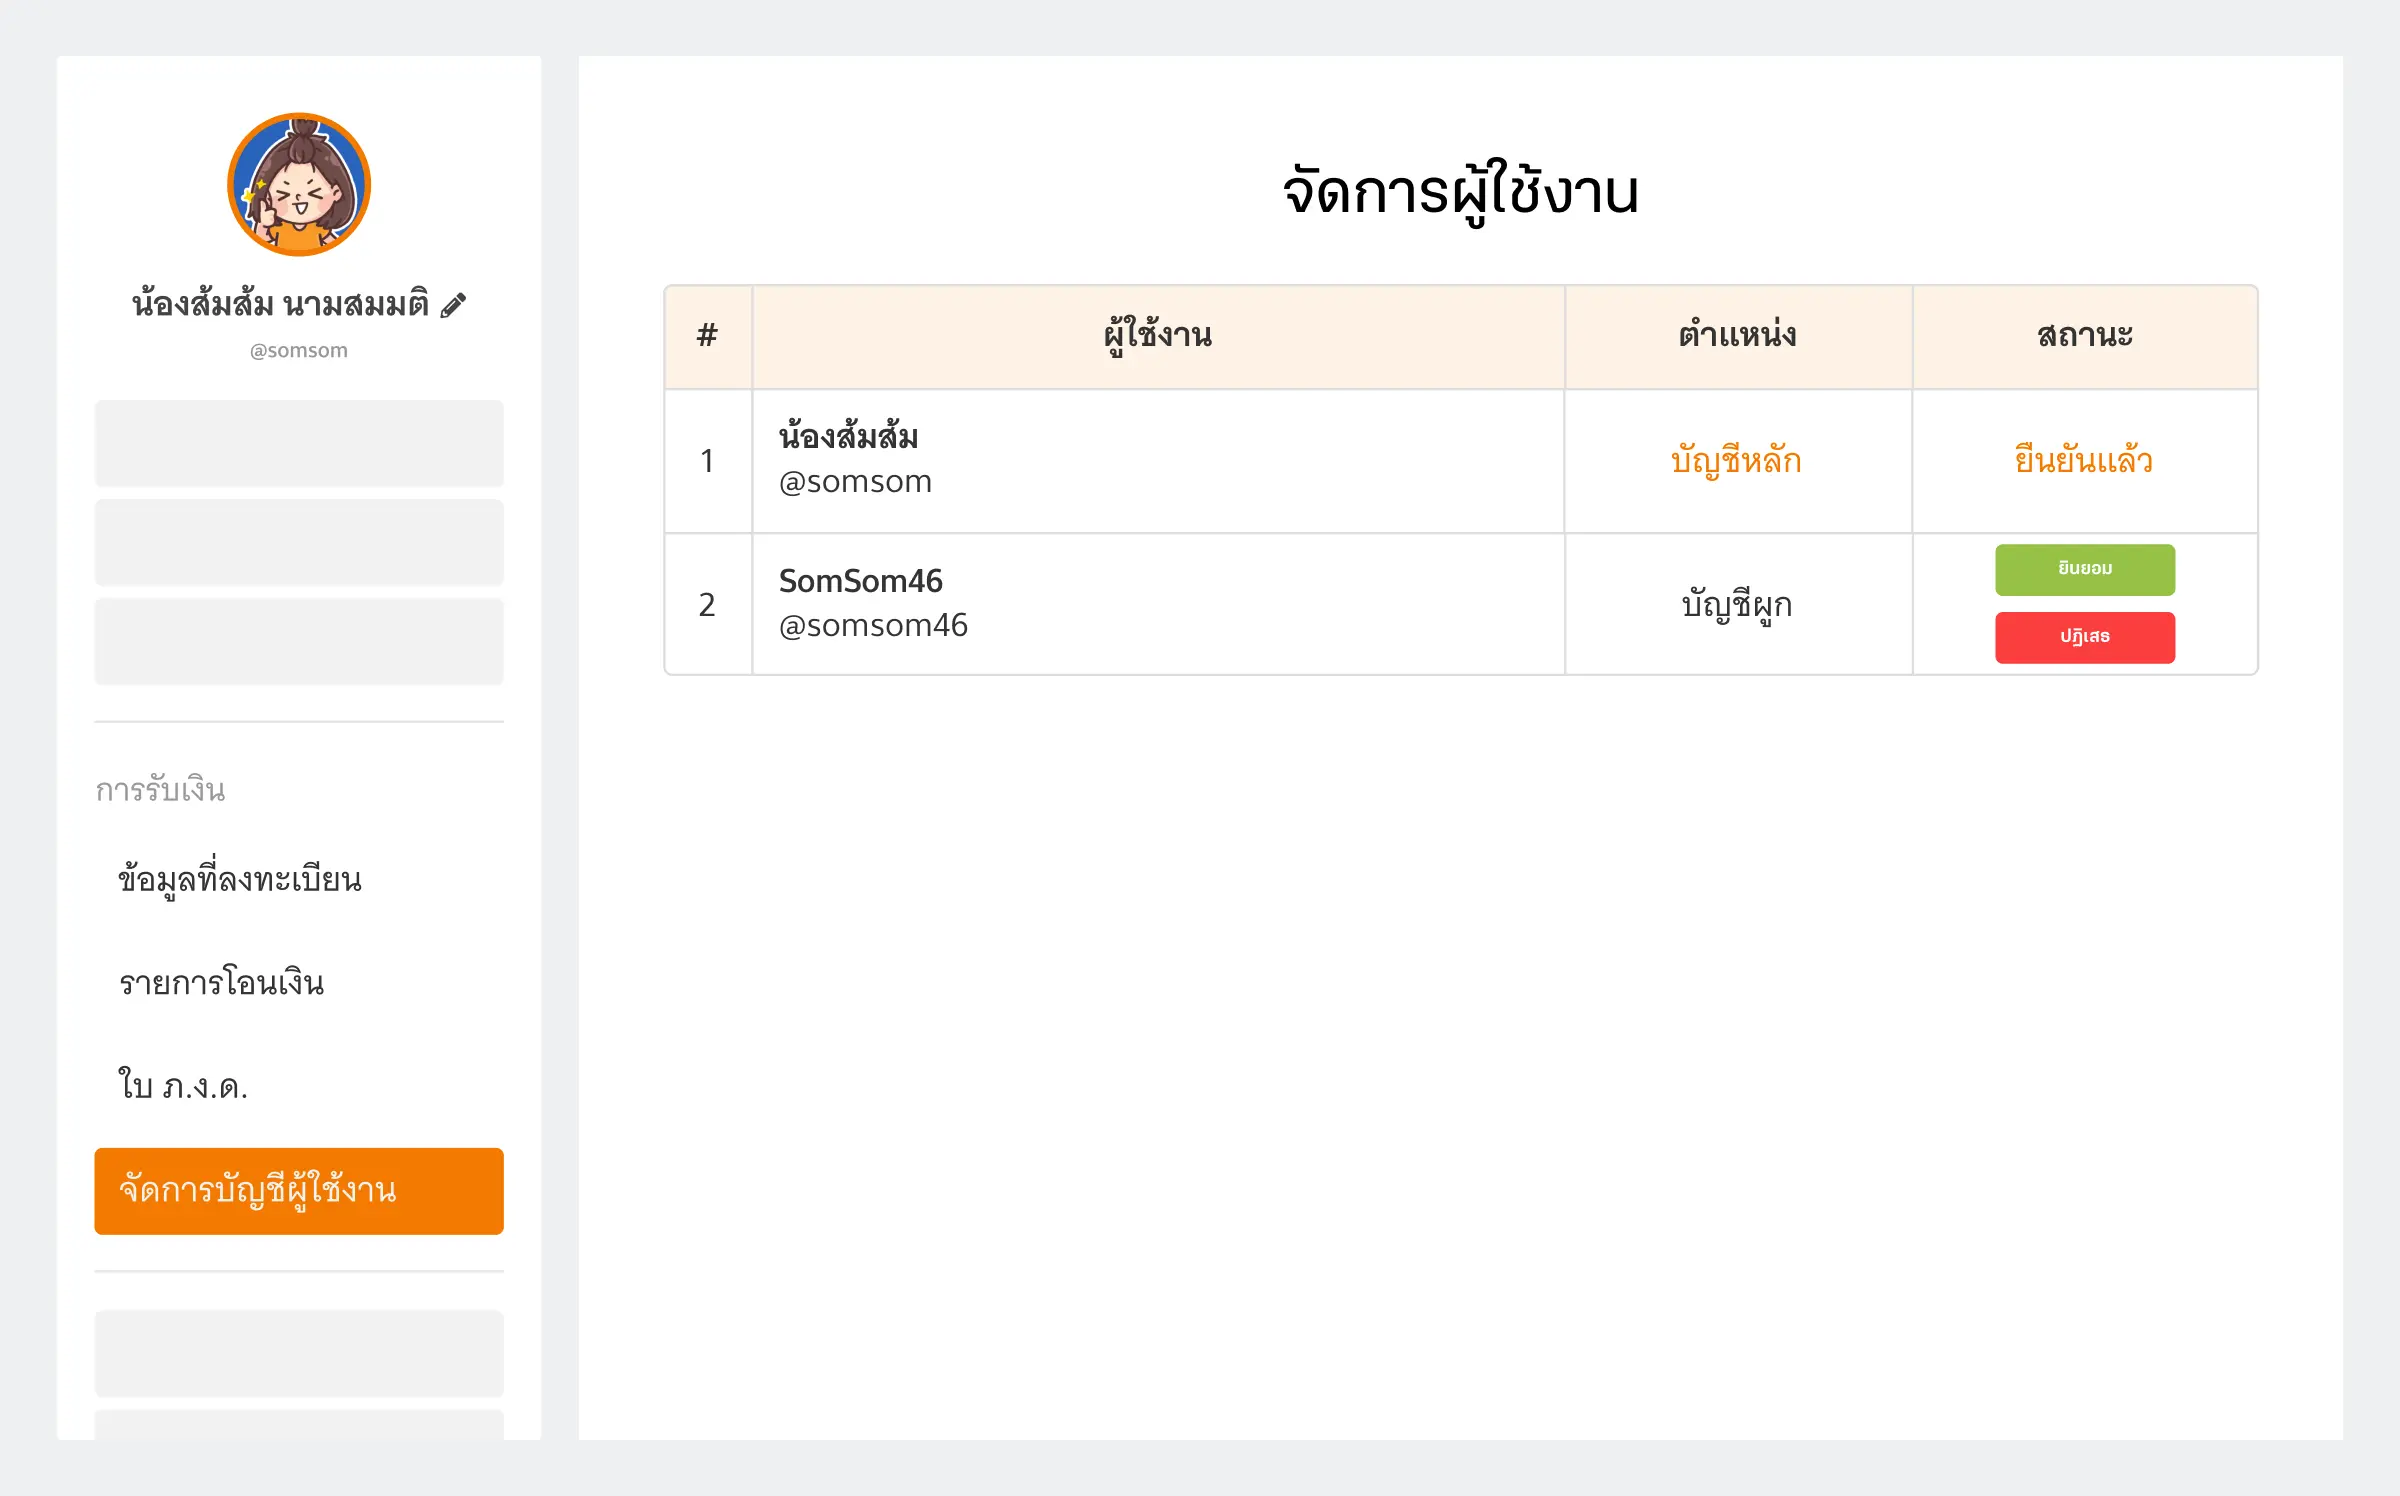Click the ตำแหน่ง column header
Screen dimensions: 2400x1496
(1737, 336)
